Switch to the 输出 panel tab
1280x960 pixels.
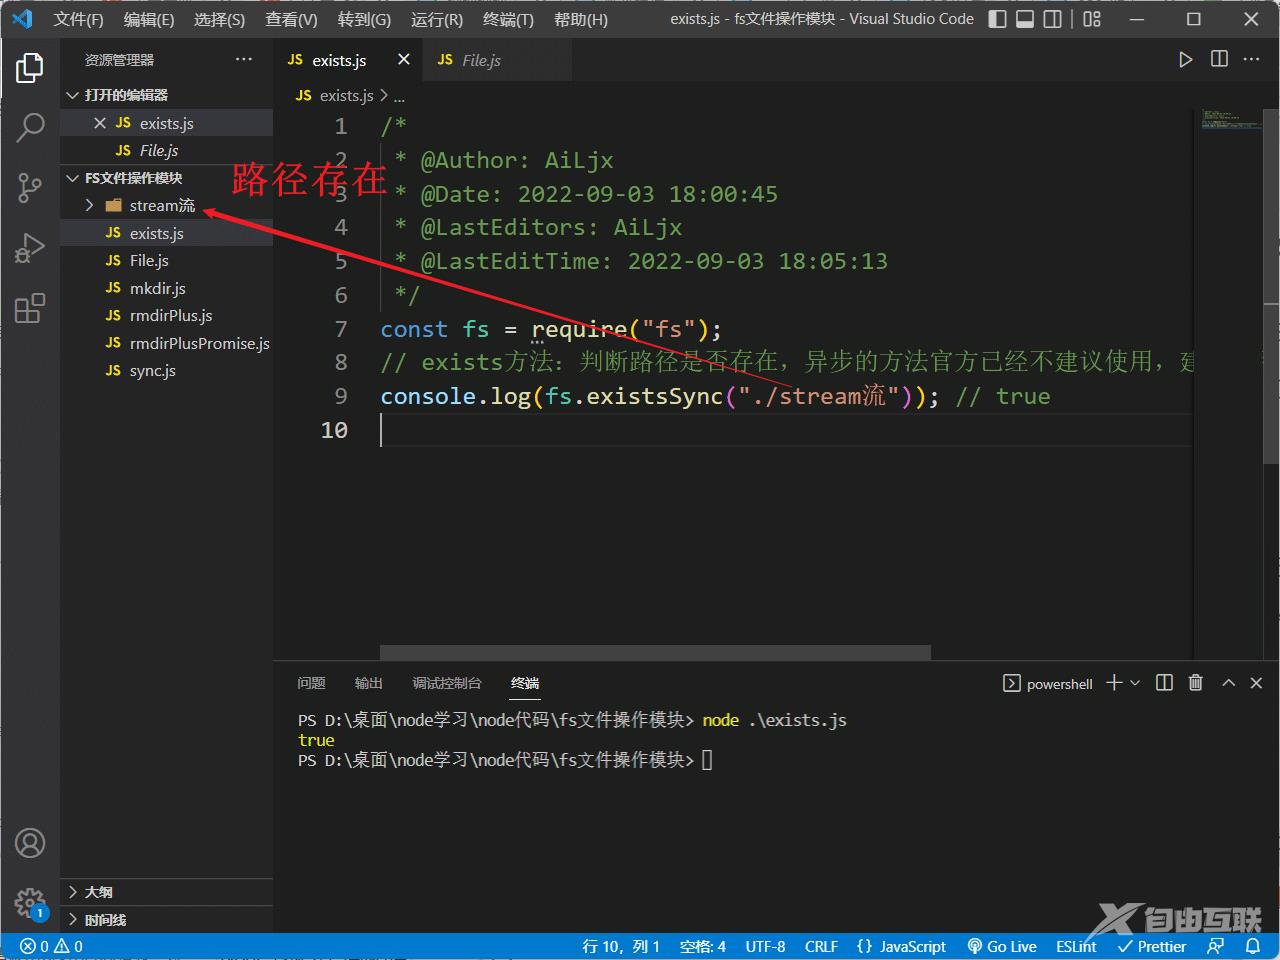369,683
